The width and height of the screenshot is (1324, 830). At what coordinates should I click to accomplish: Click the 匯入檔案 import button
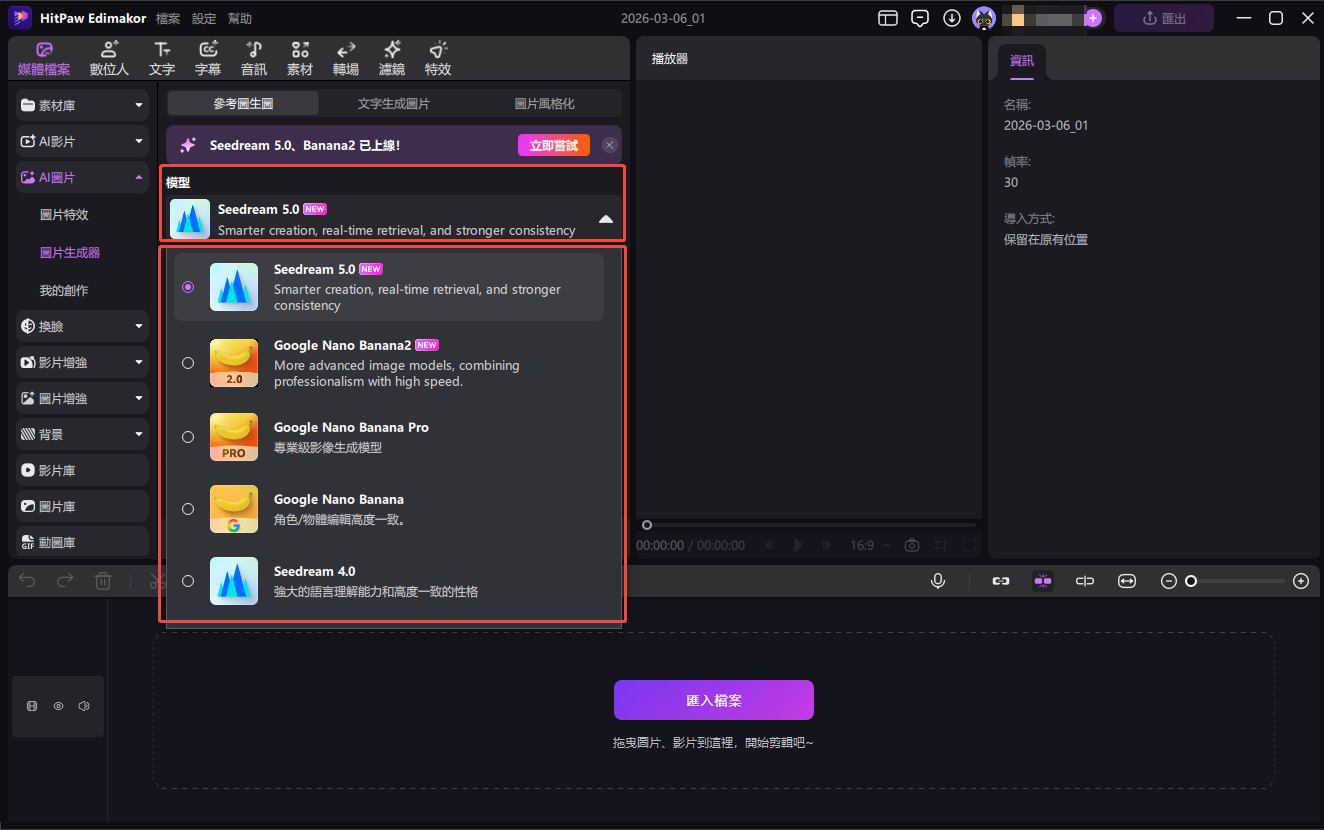tap(713, 701)
